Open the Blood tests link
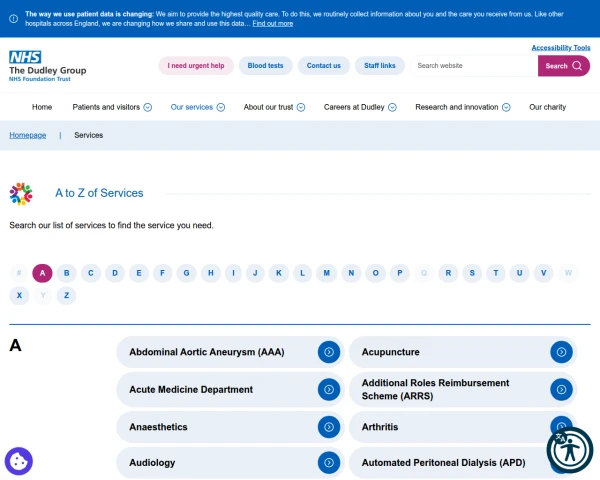 click(x=265, y=66)
